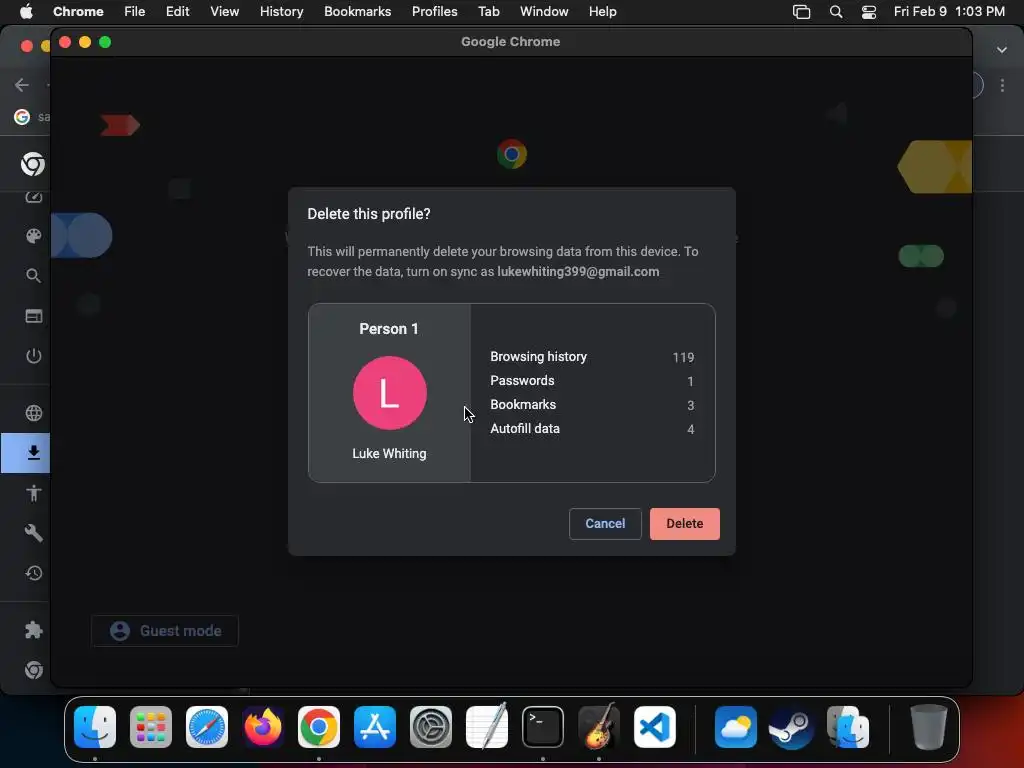
Task: Open the File menu
Action: 135,12
